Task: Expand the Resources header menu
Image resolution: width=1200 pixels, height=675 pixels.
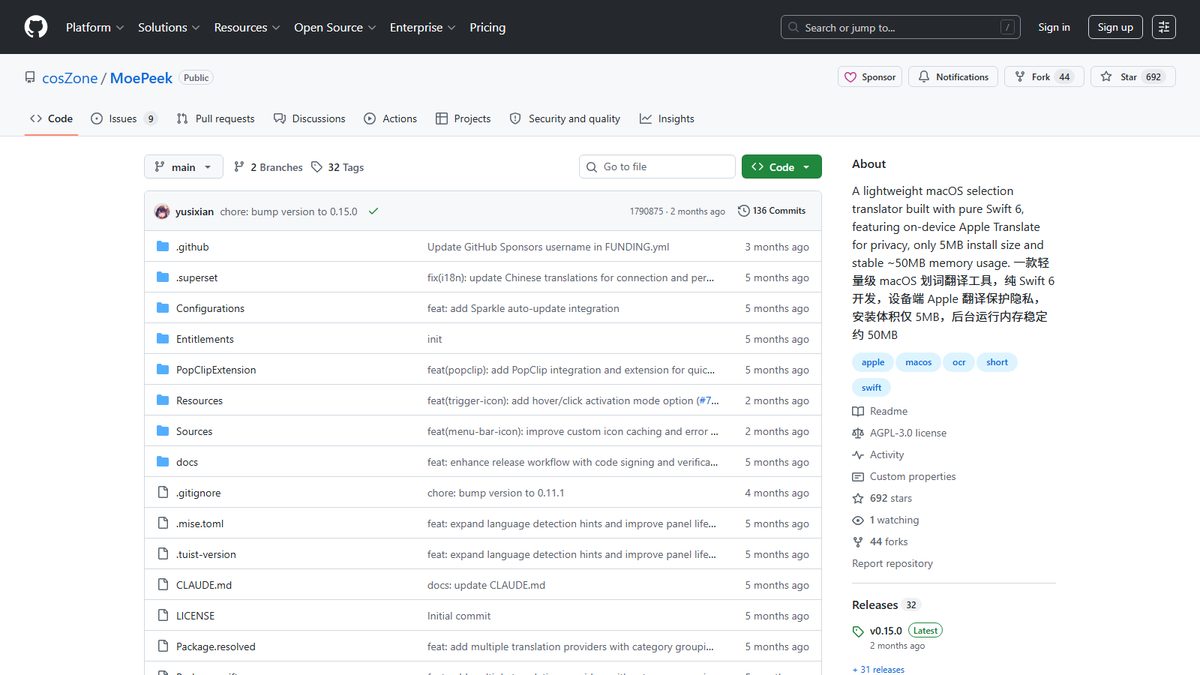Action: pos(247,27)
